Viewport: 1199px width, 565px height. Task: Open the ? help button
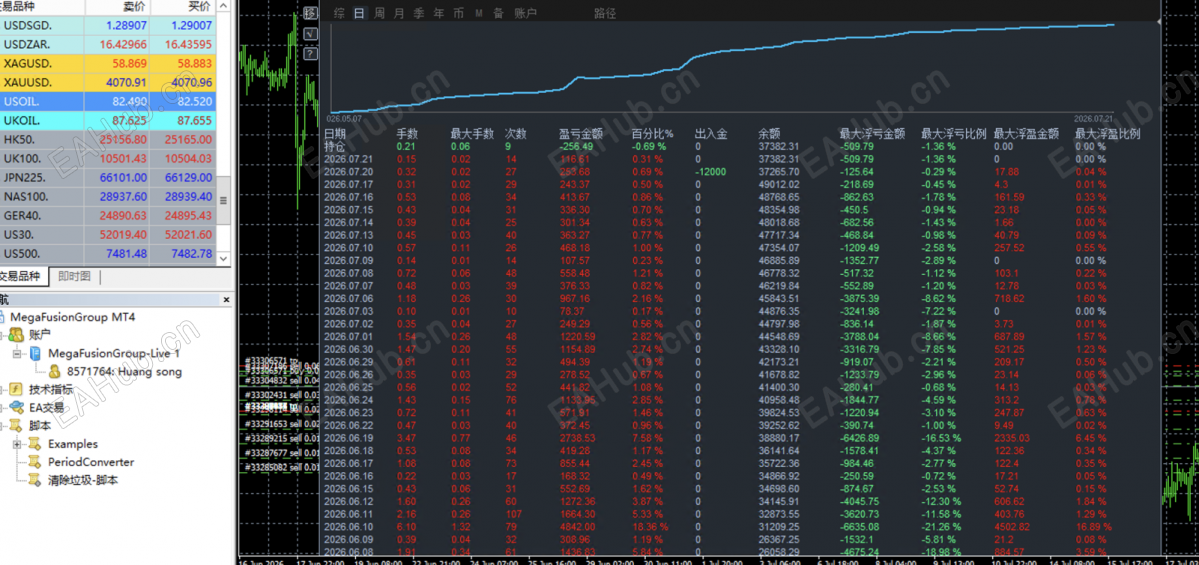pyautogui.click(x=310, y=54)
